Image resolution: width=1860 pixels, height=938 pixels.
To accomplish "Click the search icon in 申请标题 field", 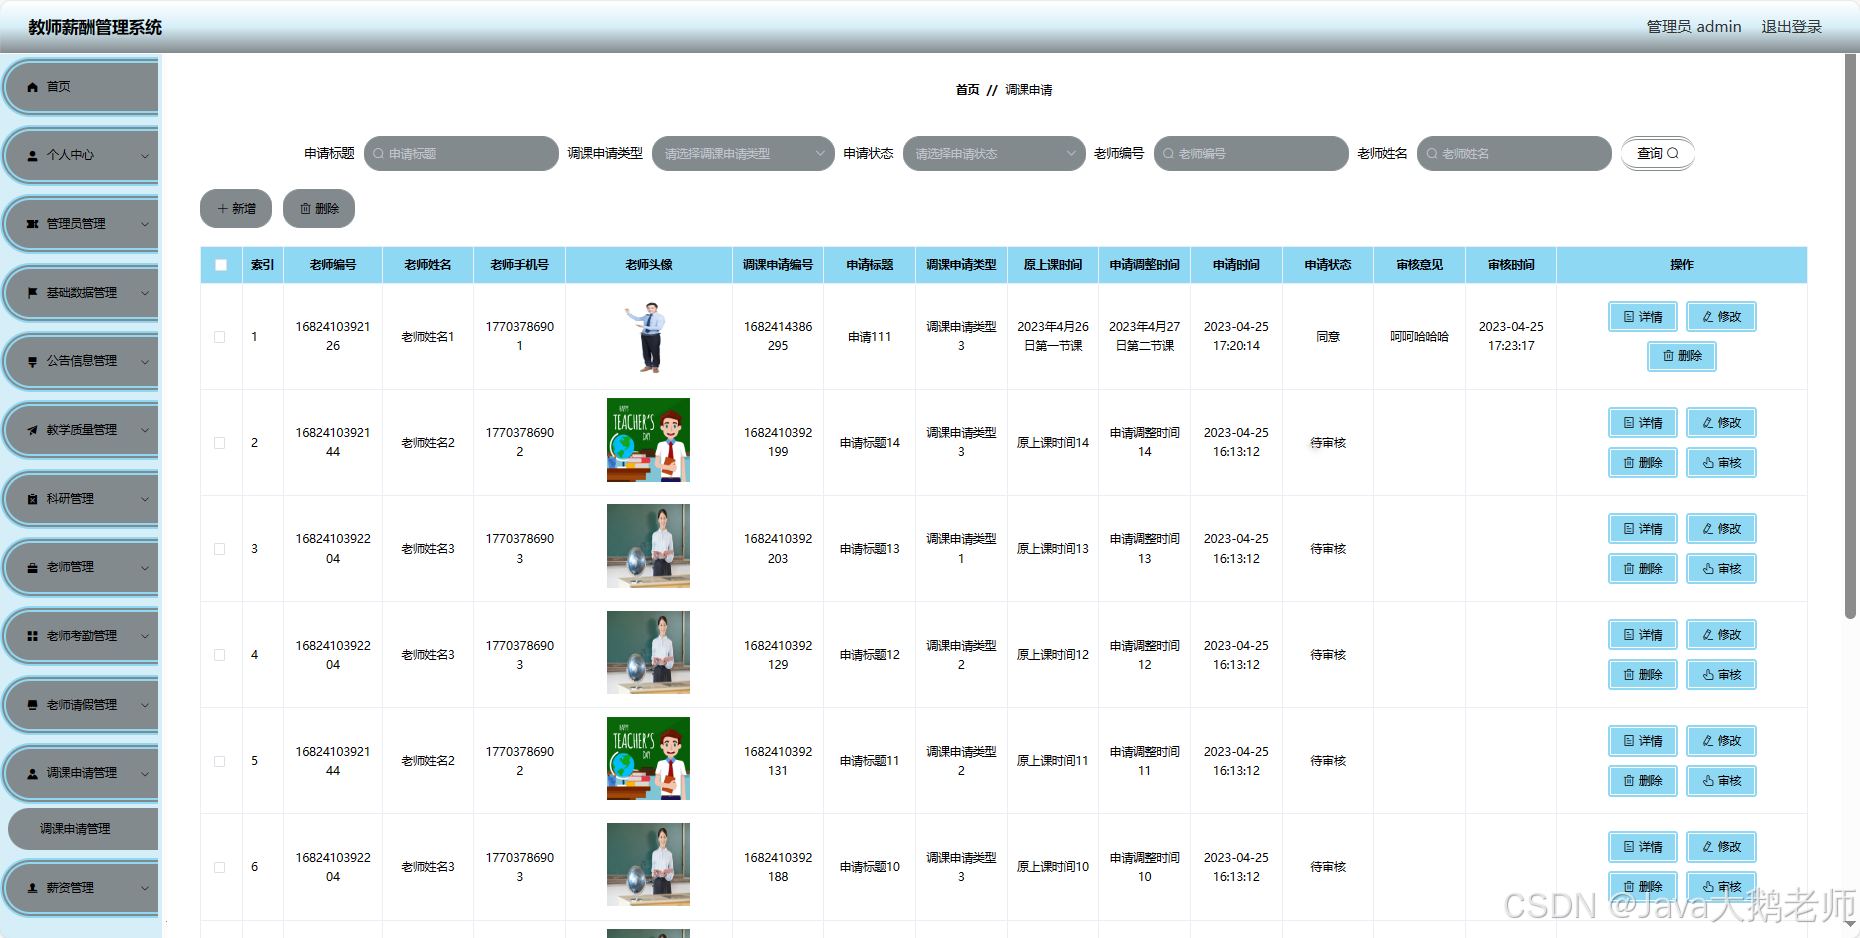I will click(379, 154).
